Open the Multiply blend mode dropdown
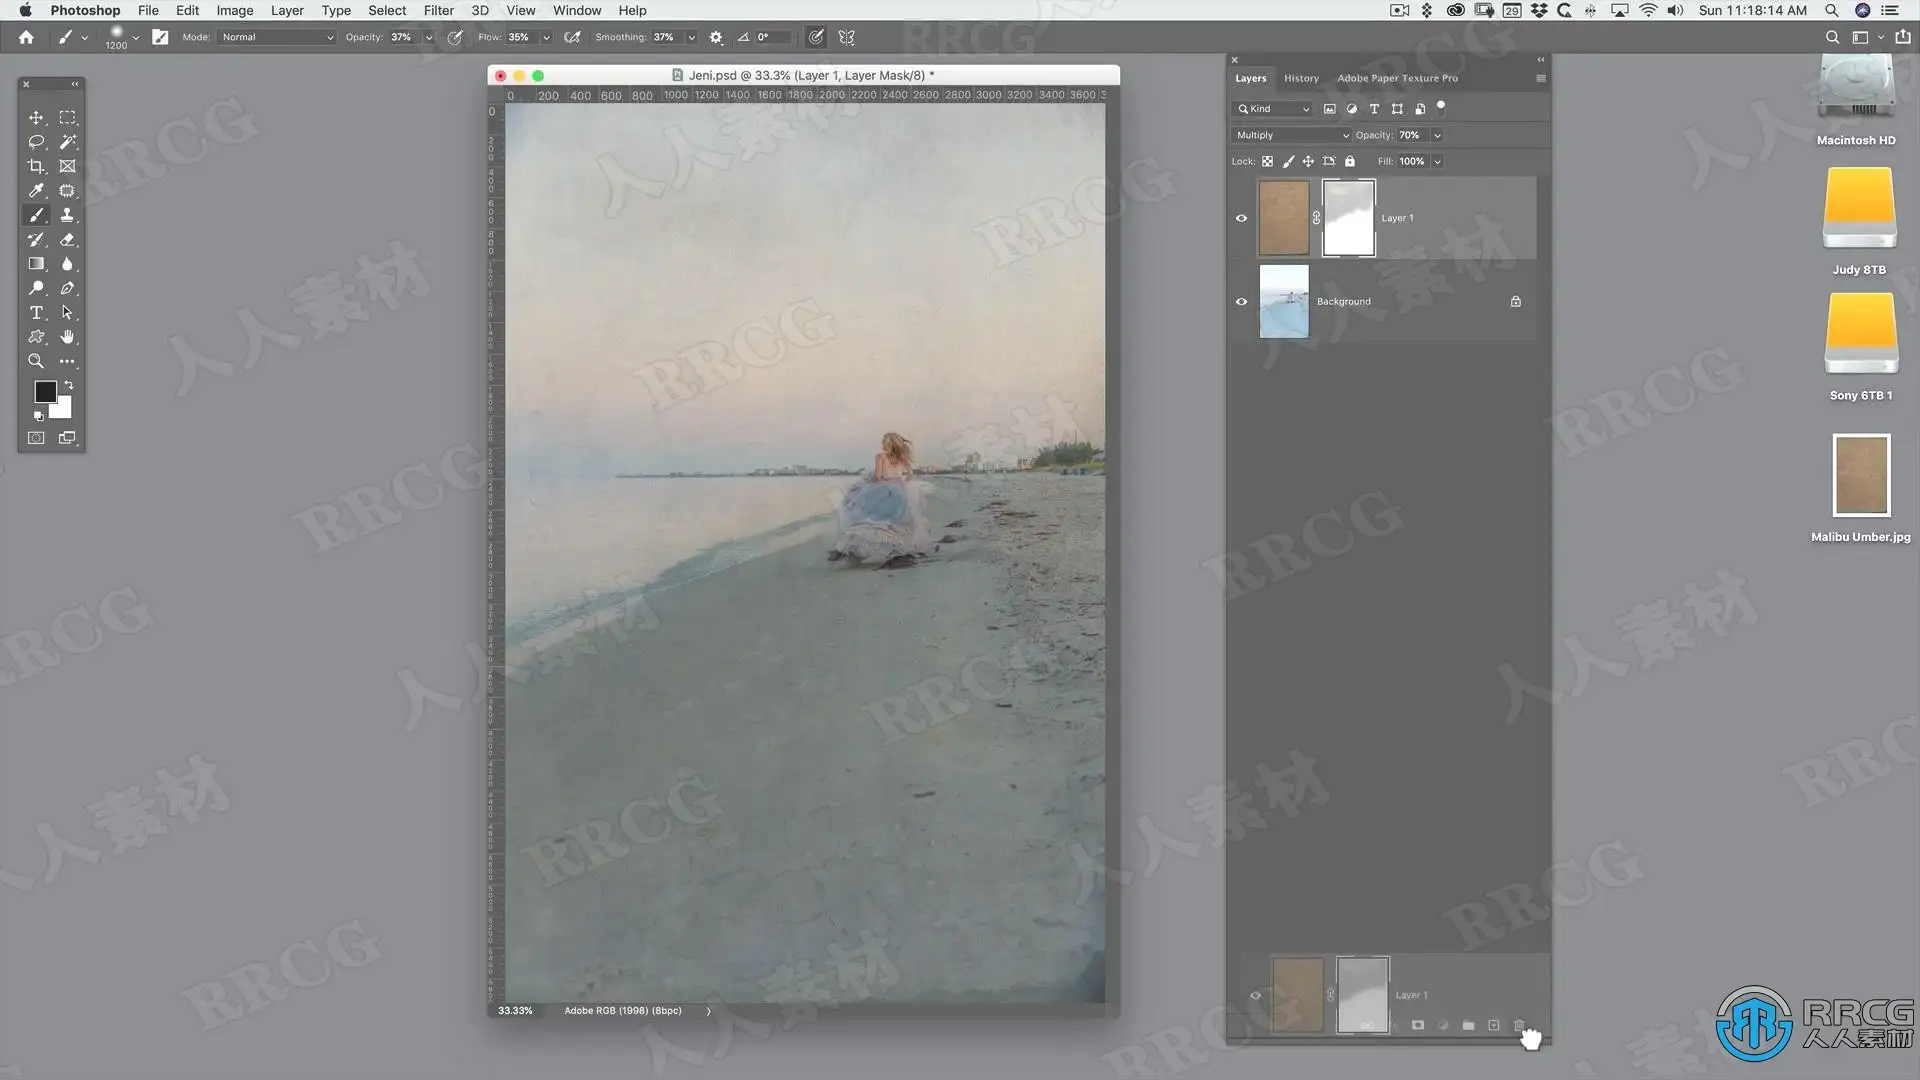Image resolution: width=1920 pixels, height=1080 pixels. [x=1291, y=135]
